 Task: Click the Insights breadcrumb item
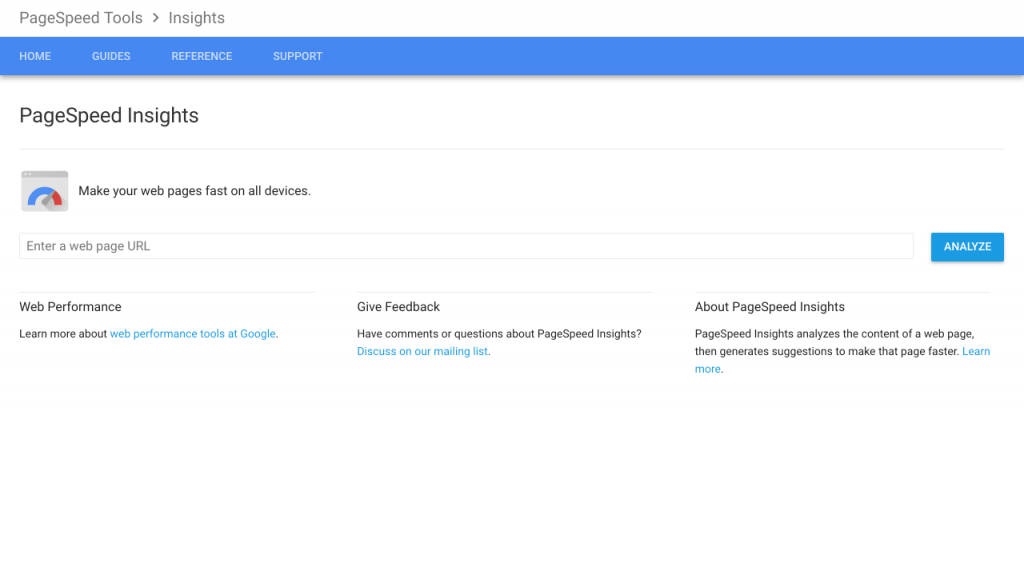[x=197, y=18]
